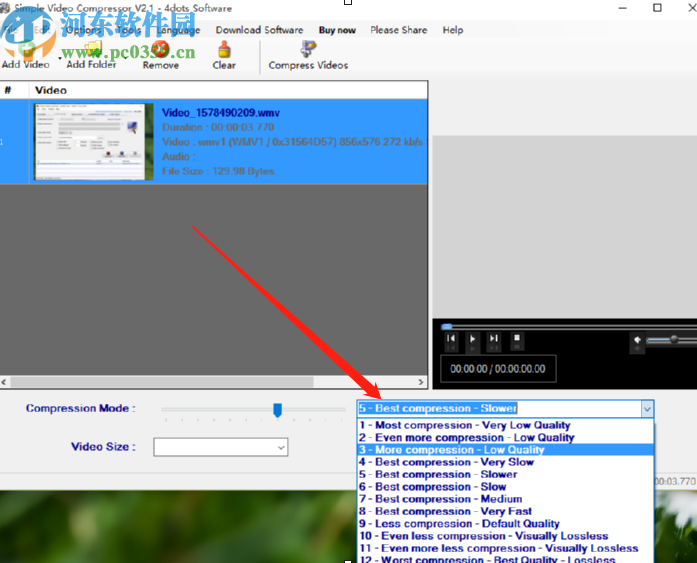Click the player time display 00.00.00
Image resolution: width=697 pixels, height=563 pixels.
(497, 369)
